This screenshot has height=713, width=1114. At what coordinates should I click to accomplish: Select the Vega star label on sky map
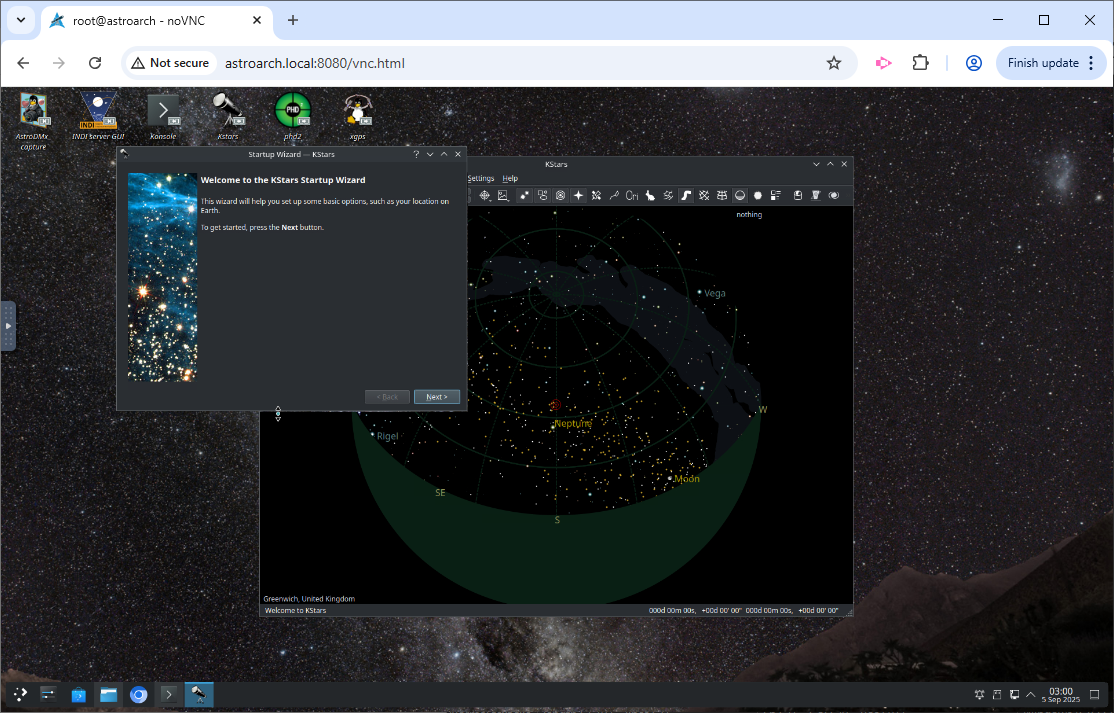coord(715,293)
